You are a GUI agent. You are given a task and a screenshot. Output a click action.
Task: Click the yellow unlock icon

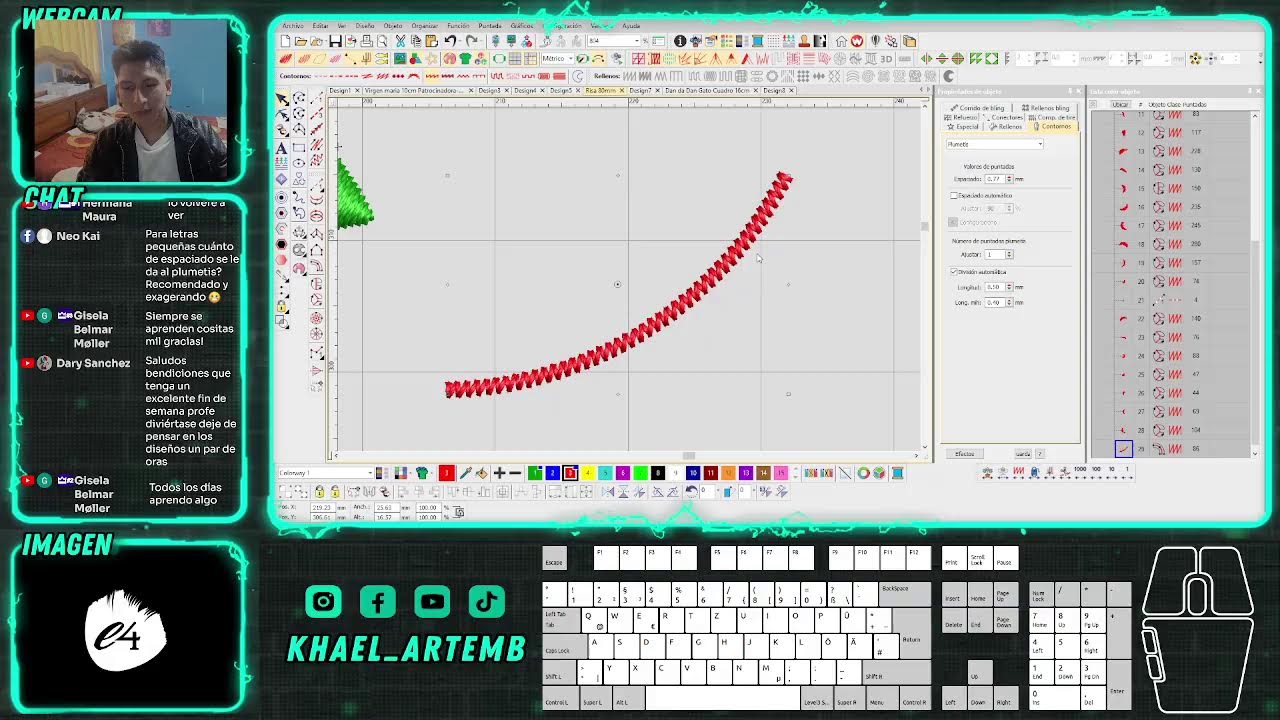tap(335, 492)
